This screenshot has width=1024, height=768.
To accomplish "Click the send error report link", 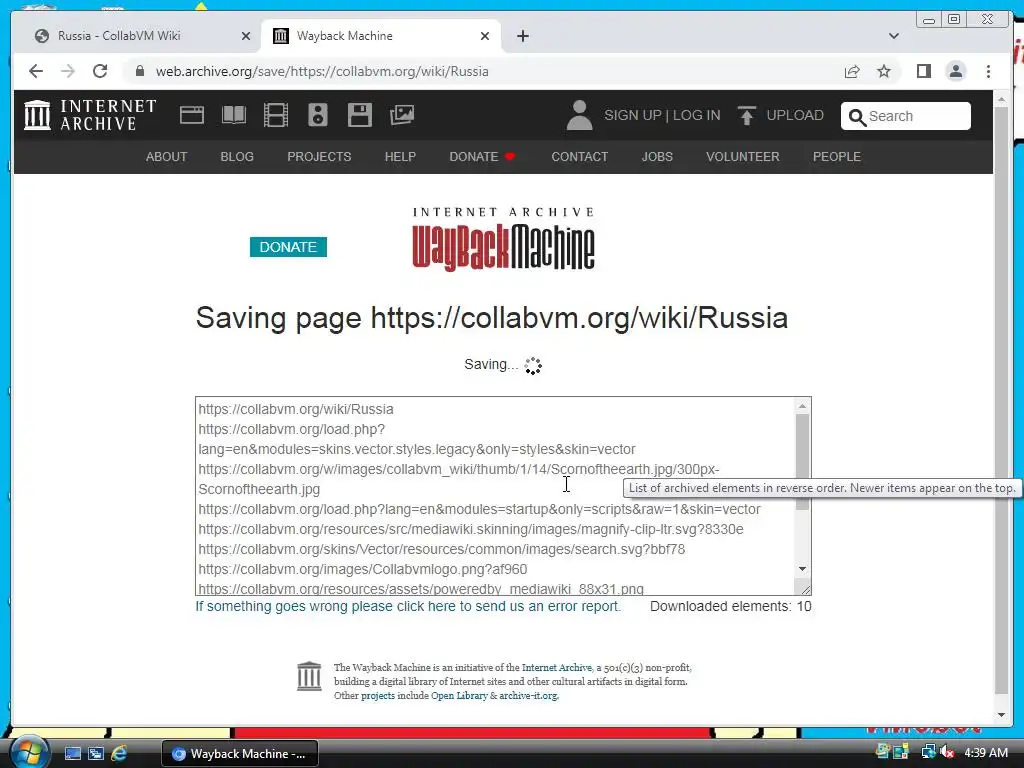I will point(408,606).
